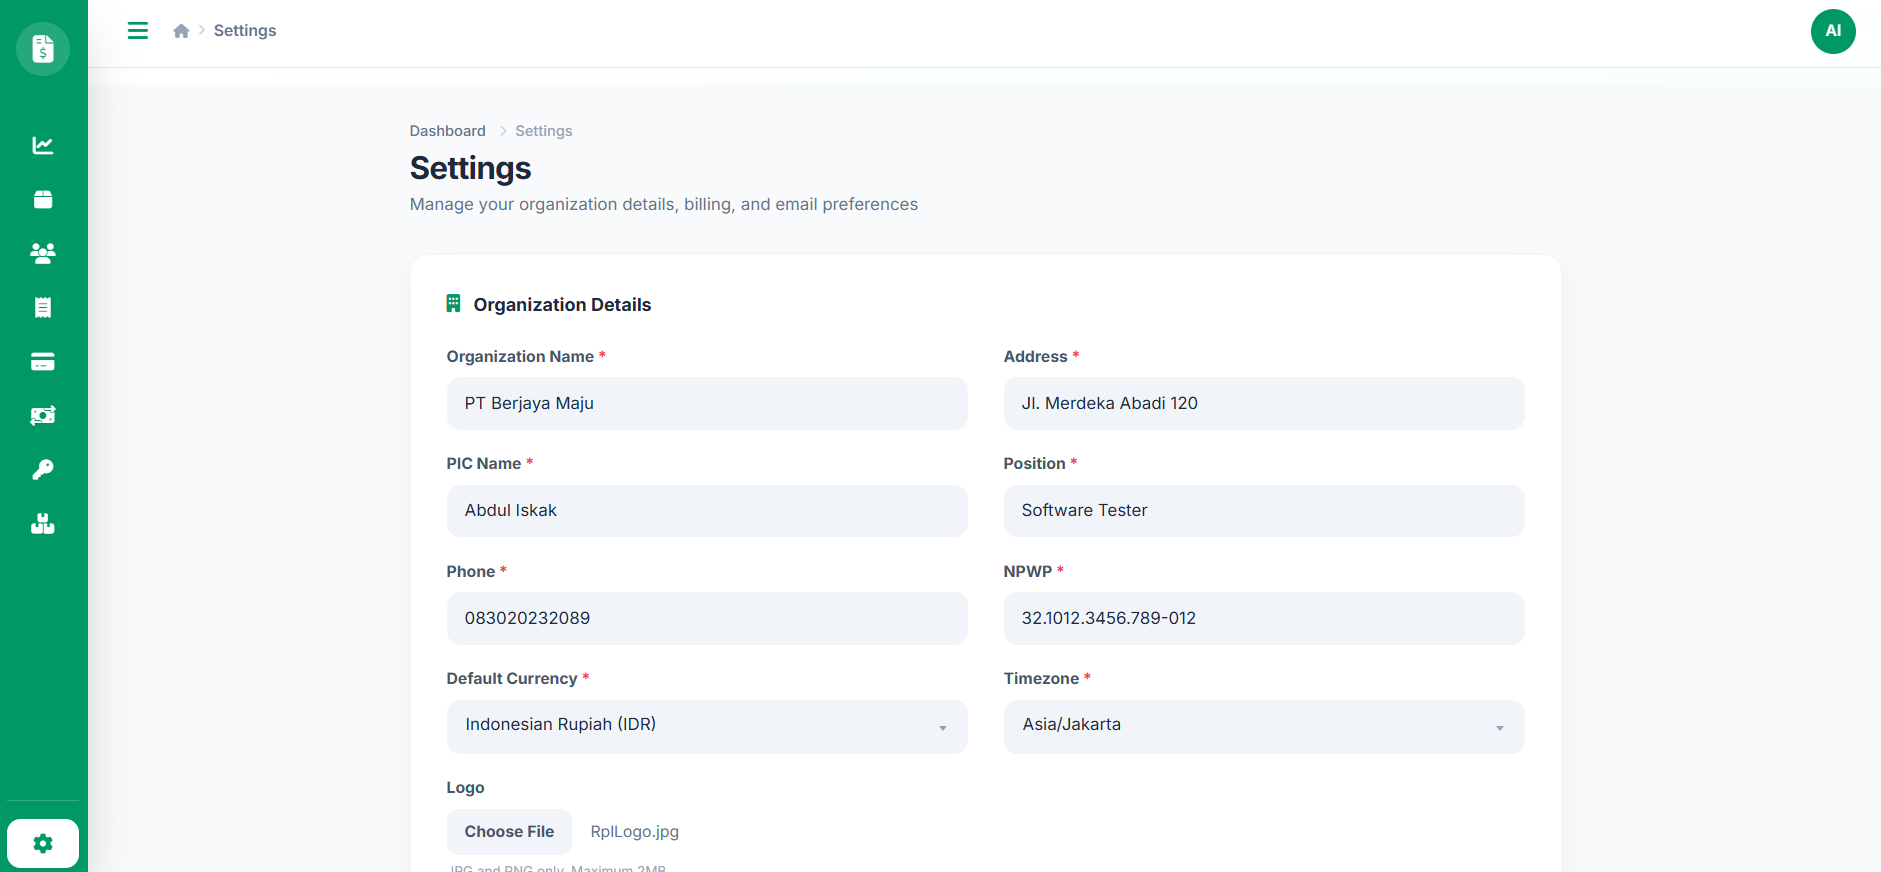Click the app logo in the sidebar

click(43, 48)
